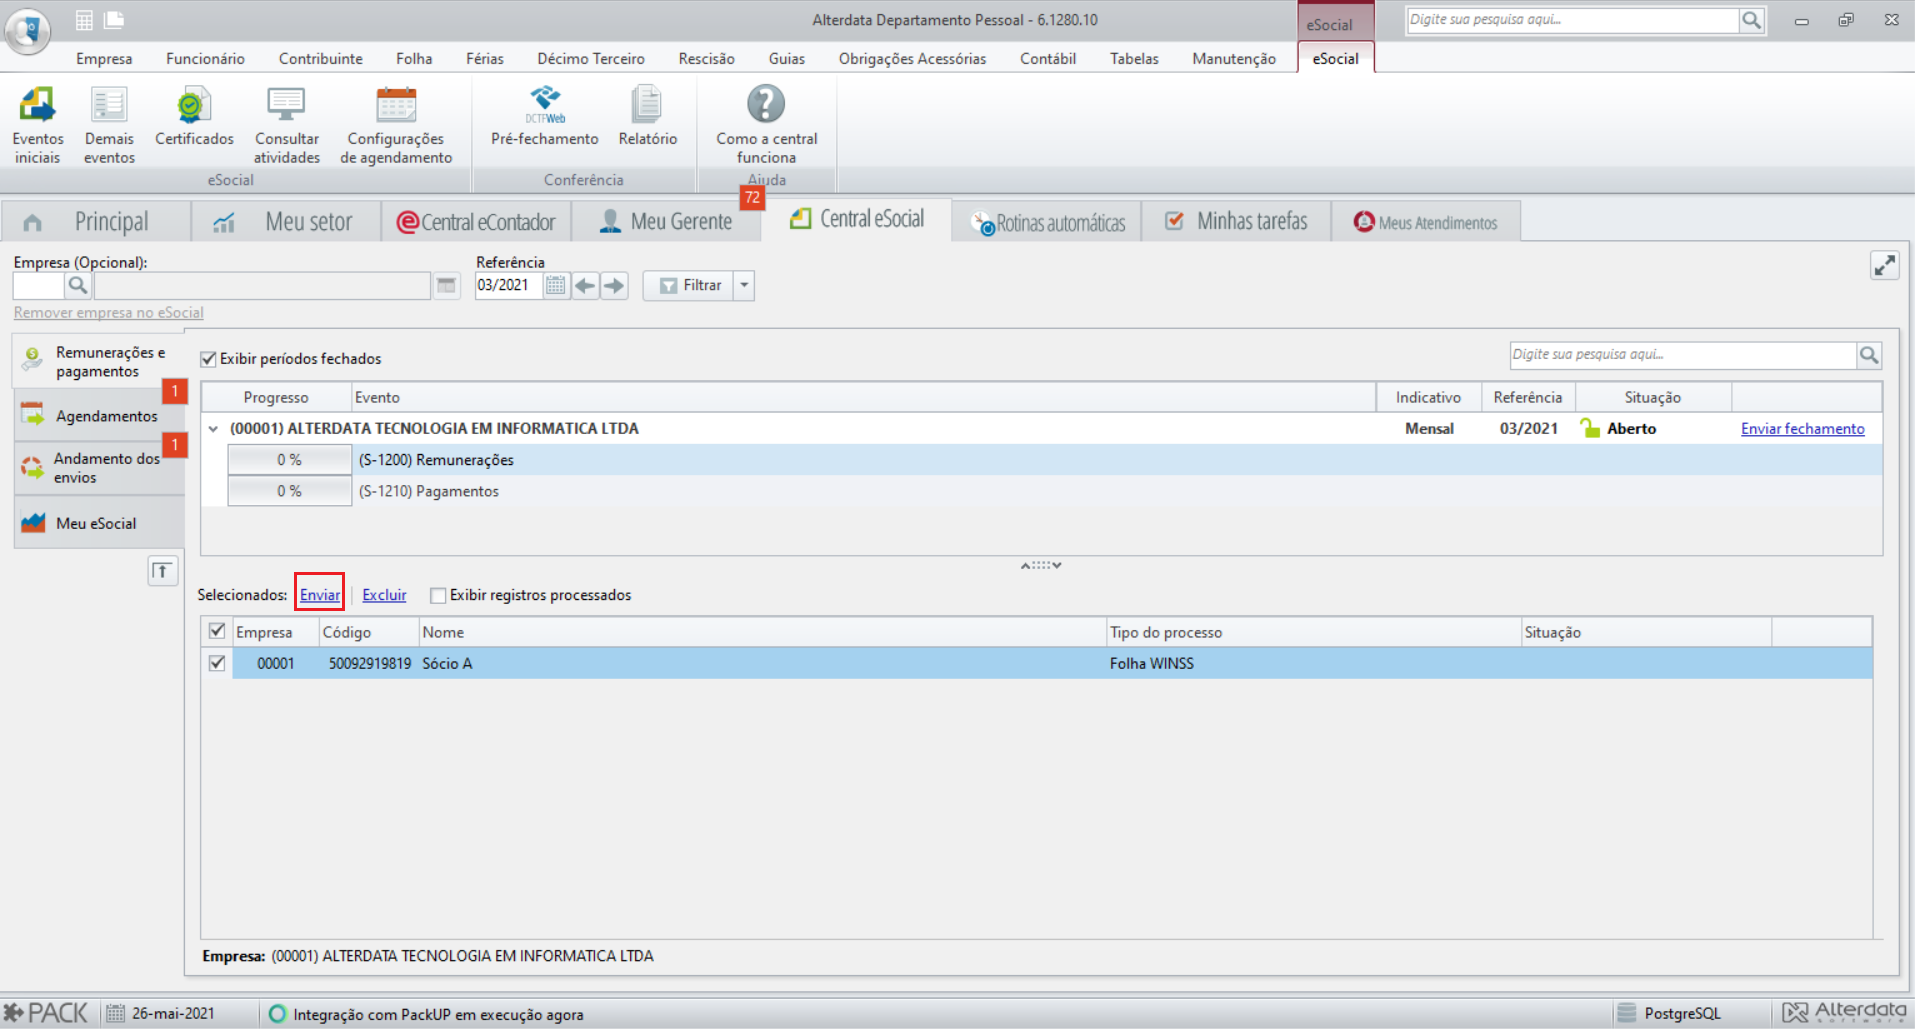Click the Referência date field
This screenshot has height=1029, width=1915.
point(508,286)
